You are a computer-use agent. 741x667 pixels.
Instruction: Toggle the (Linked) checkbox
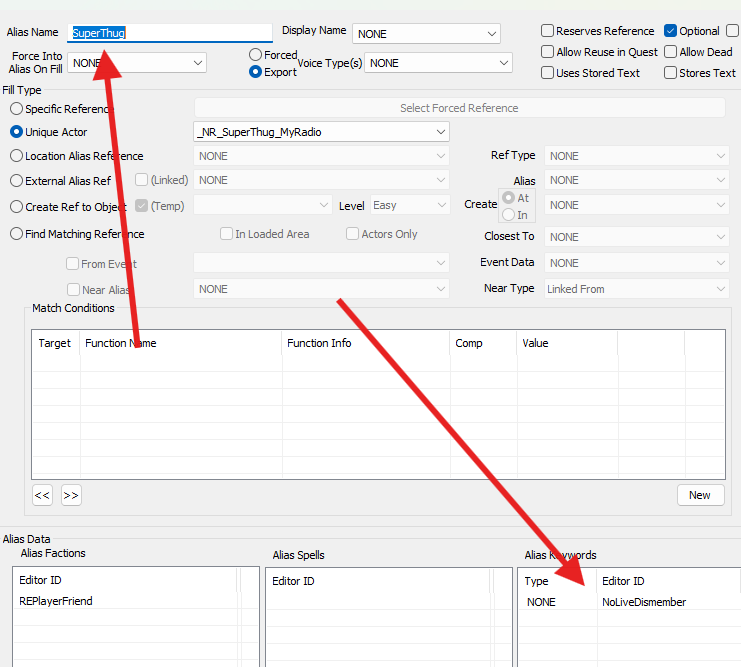pyautogui.click(x=141, y=180)
